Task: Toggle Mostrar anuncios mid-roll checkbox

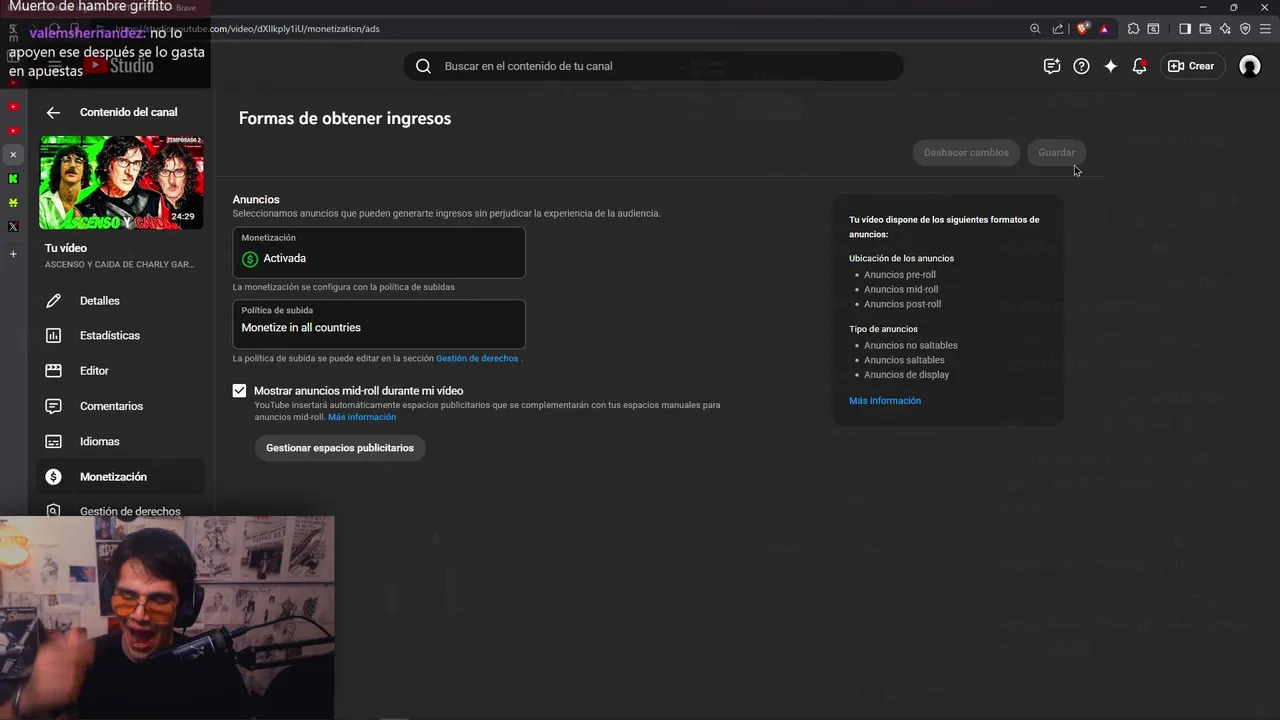Action: [239, 391]
